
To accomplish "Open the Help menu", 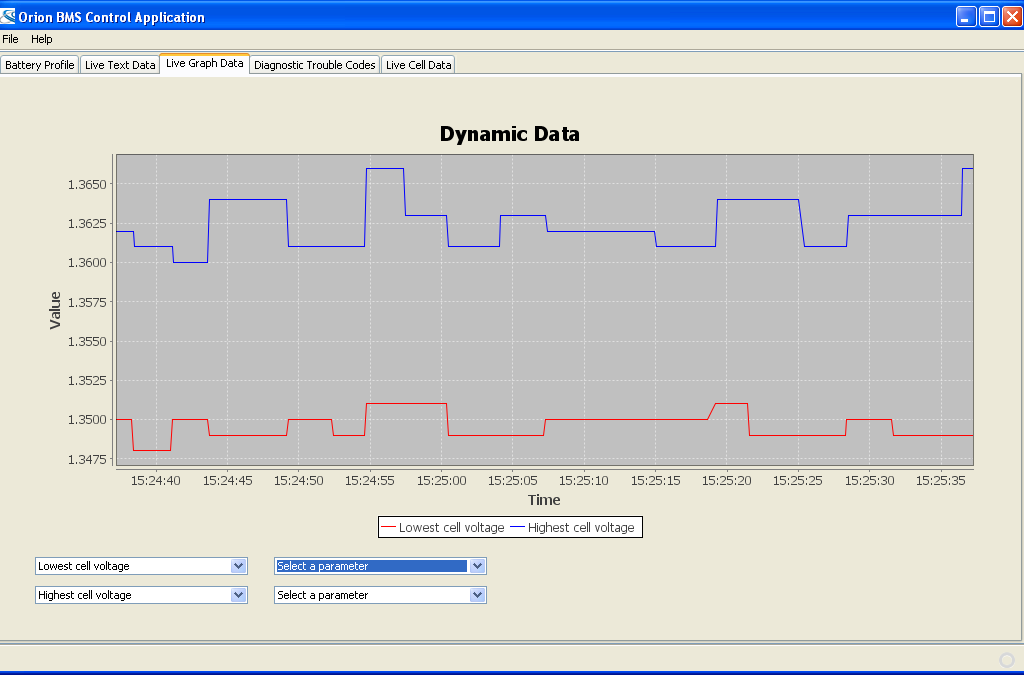I will [42, 39].
